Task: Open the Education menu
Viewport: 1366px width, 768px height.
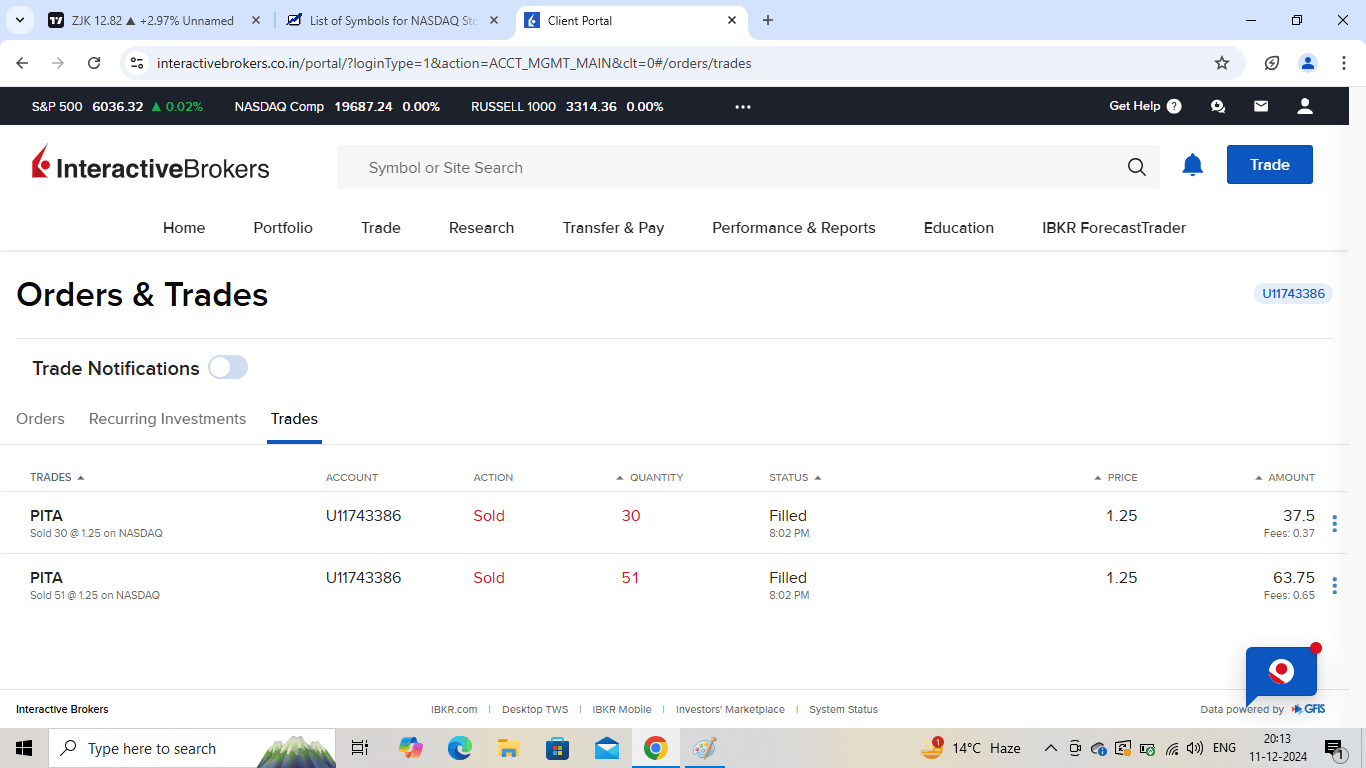Action: tap(959, 228)
